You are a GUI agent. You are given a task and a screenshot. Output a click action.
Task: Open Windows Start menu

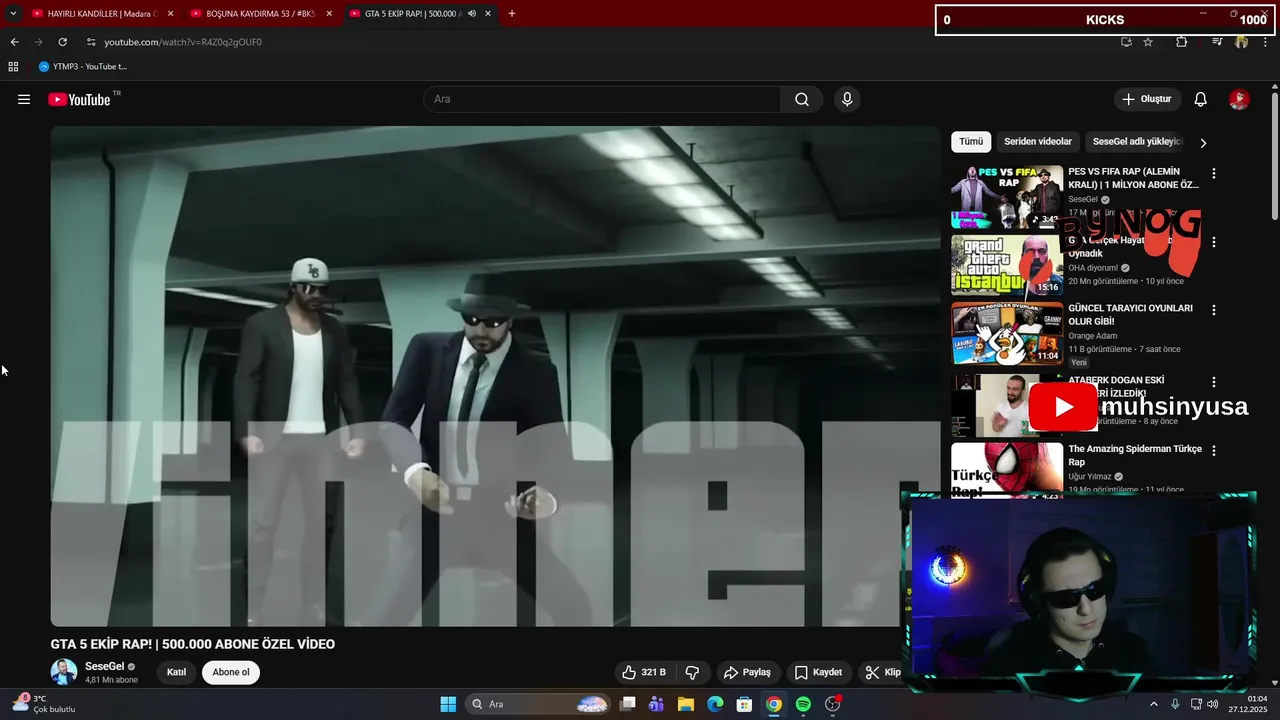(x=448, y=704)
